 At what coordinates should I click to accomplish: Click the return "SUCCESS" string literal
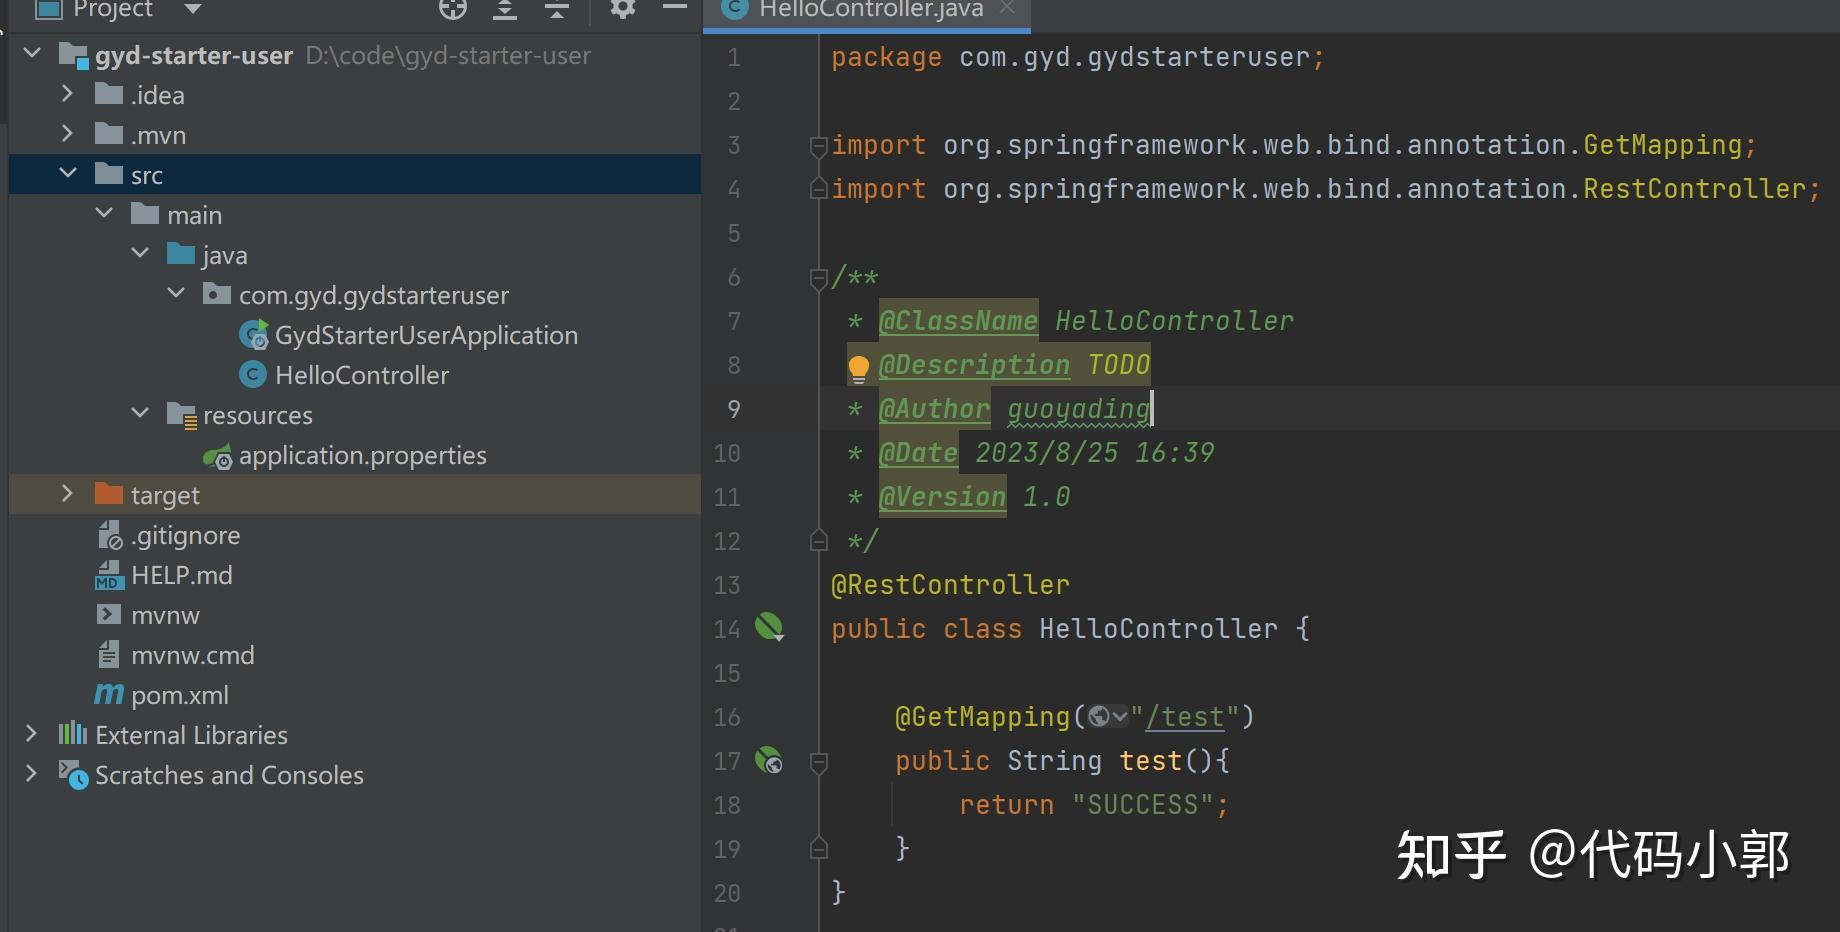[1143, 805]
